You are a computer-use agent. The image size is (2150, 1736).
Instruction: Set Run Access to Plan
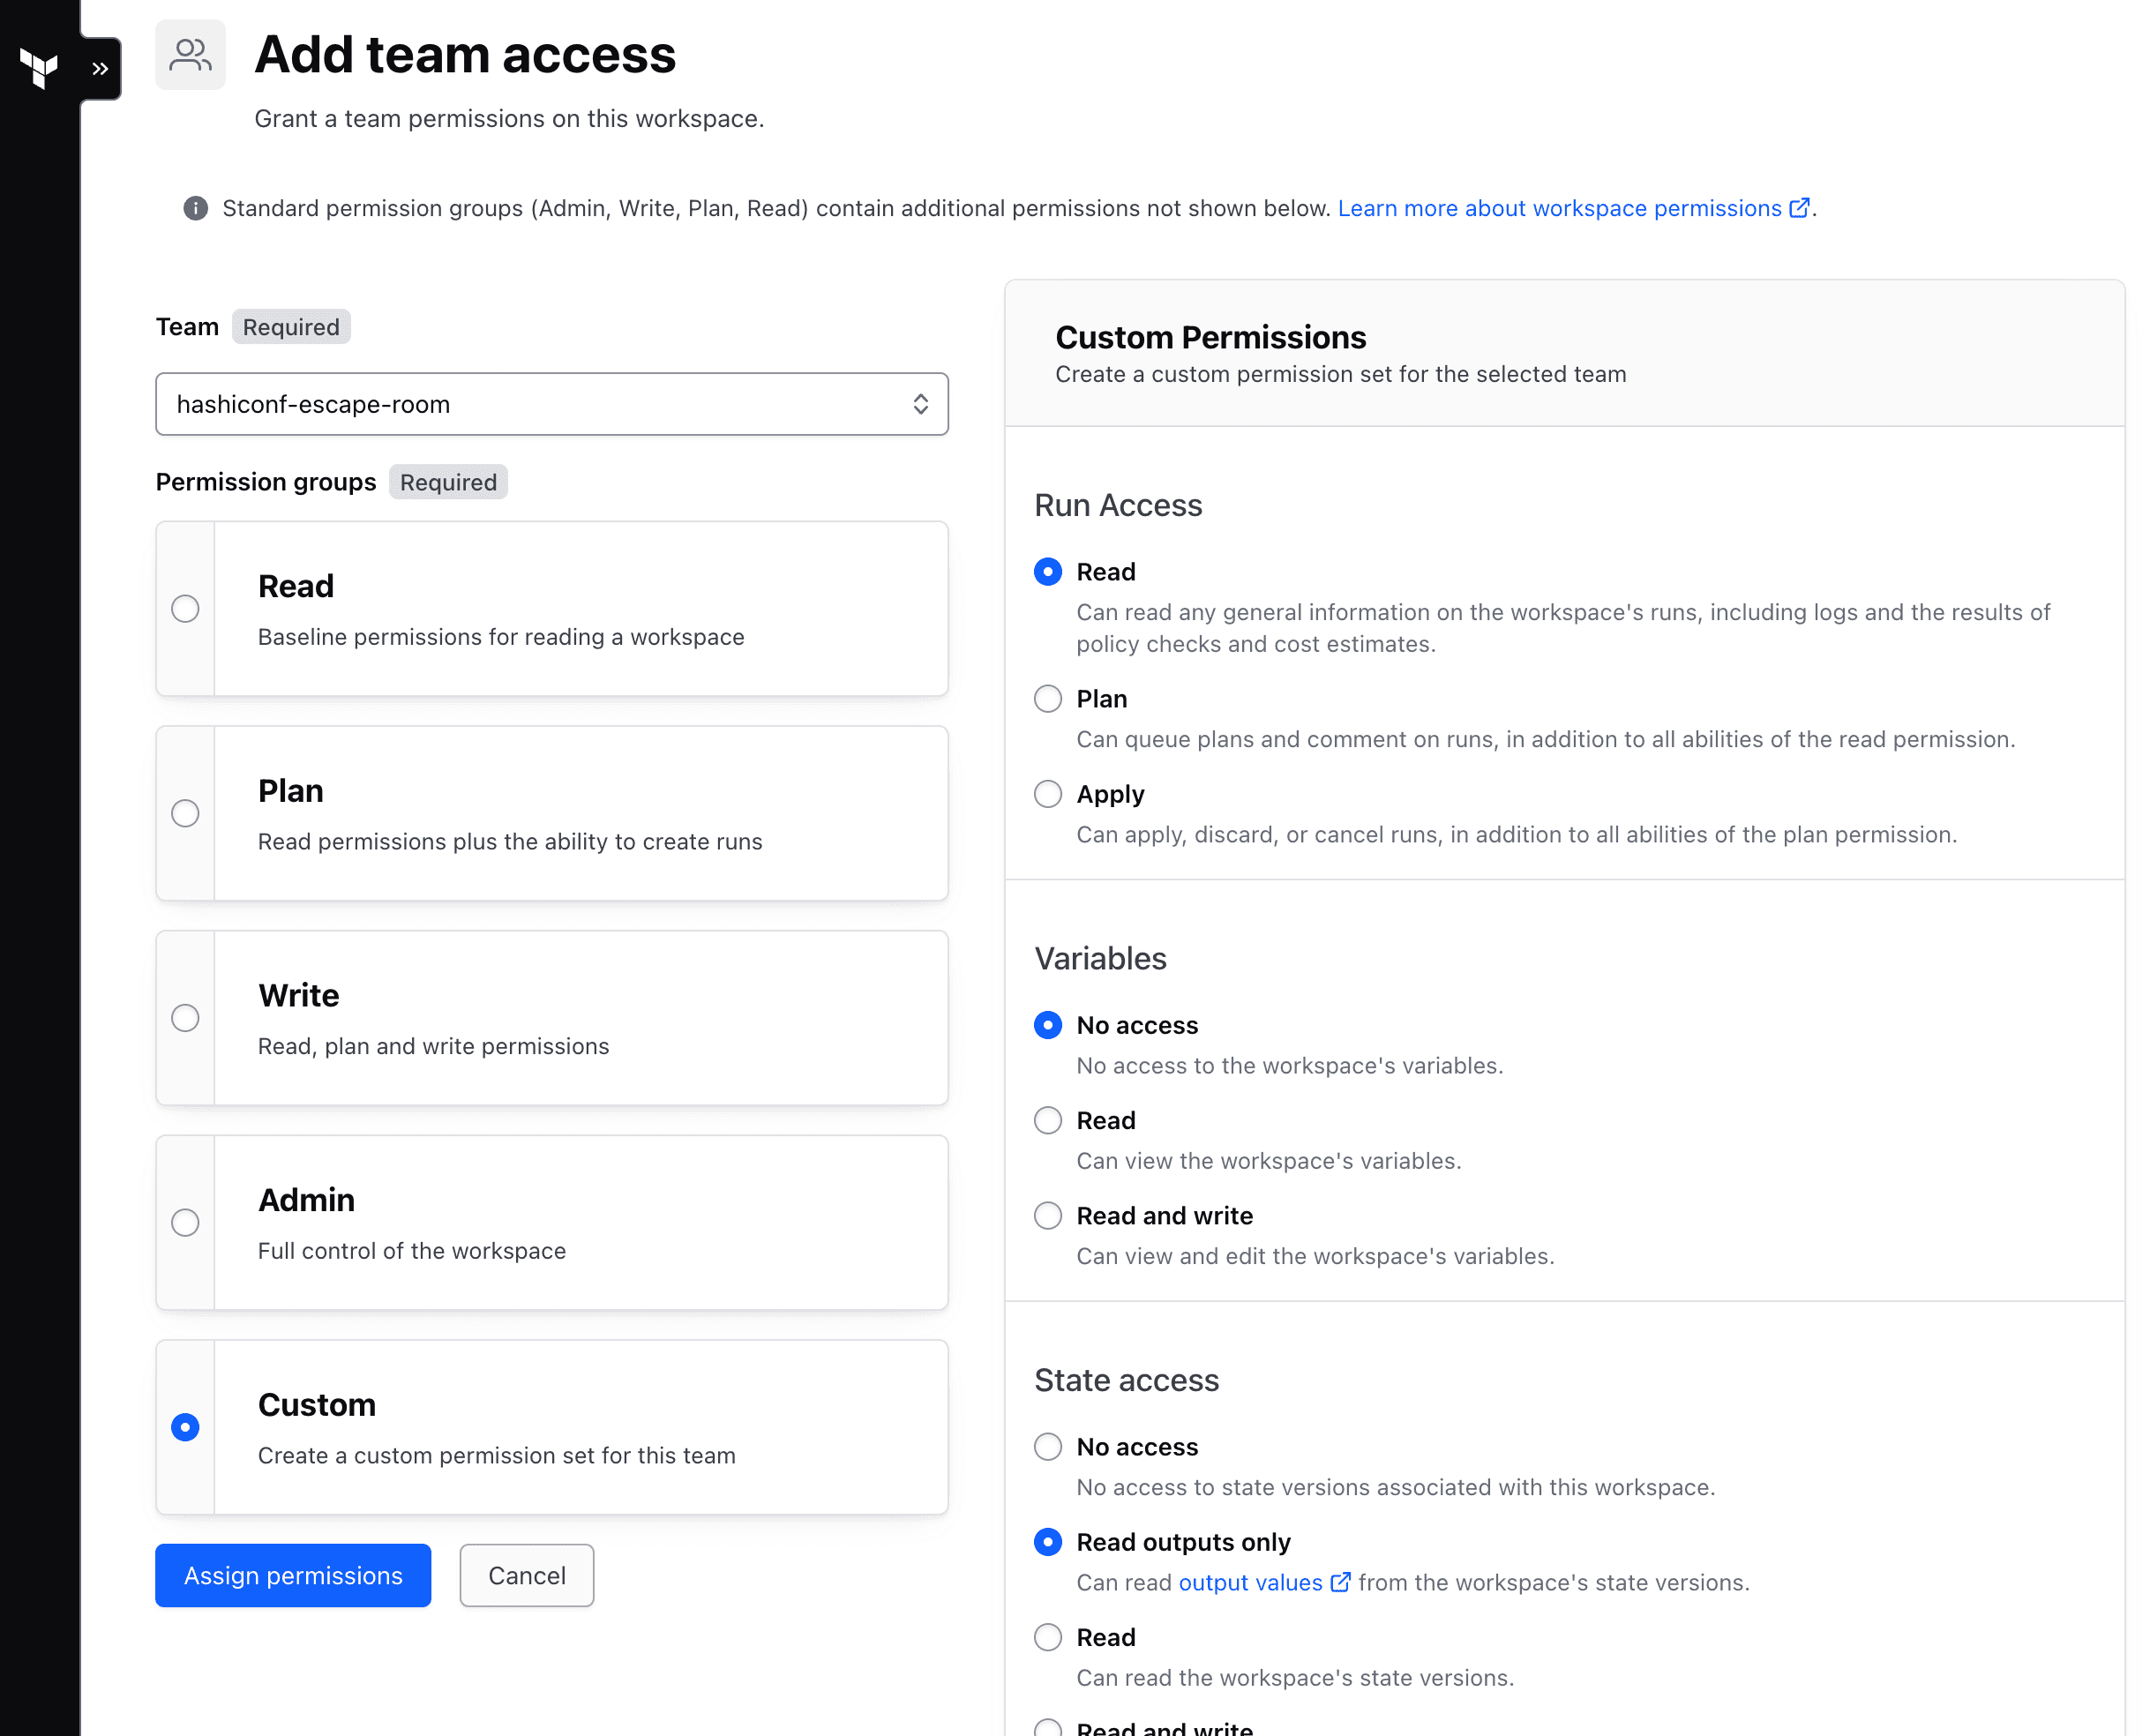1047,698
